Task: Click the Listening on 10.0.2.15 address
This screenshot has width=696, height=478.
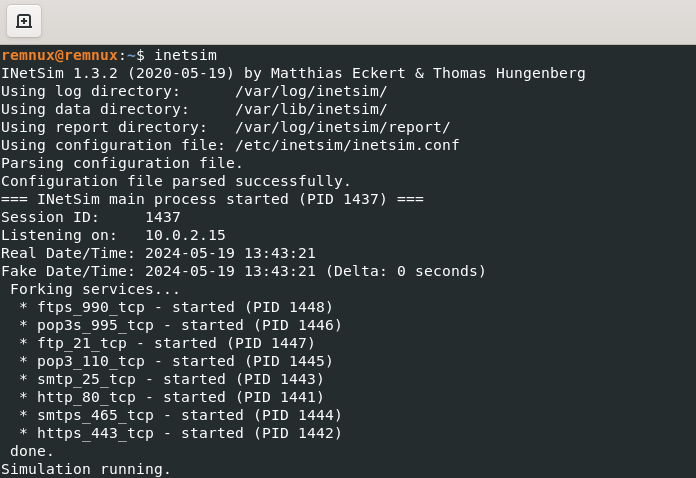Action: pyautogui.click(x=185, y=235)
